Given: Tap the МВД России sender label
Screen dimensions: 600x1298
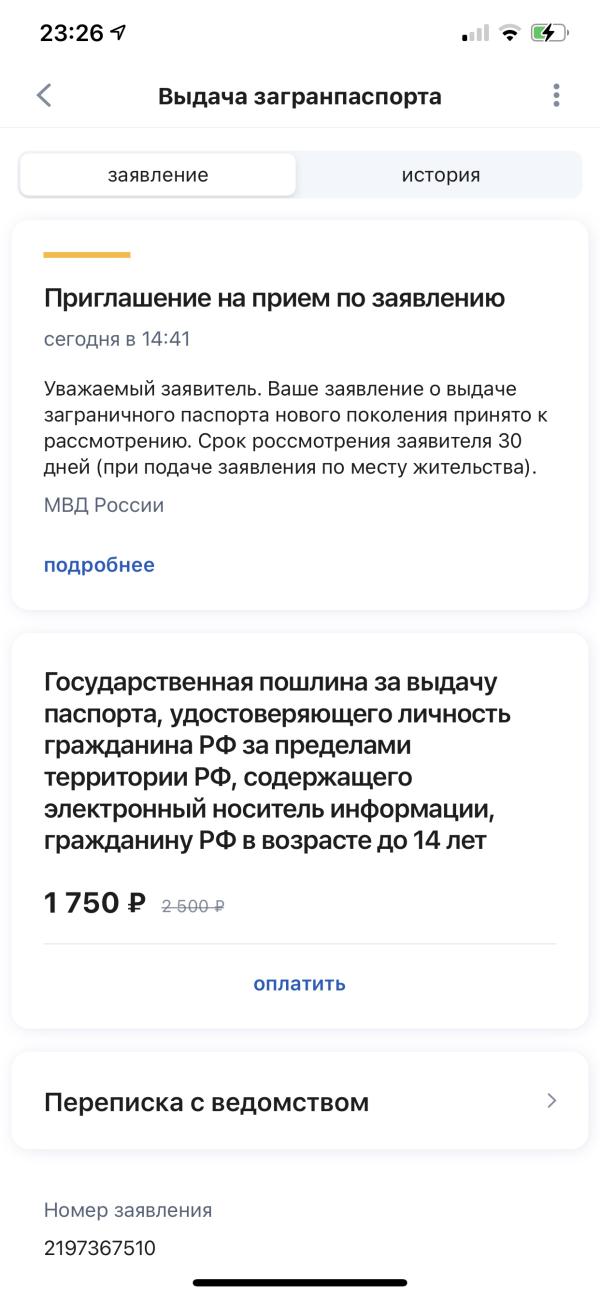Looking at the screenshot, I should [103, 505].
